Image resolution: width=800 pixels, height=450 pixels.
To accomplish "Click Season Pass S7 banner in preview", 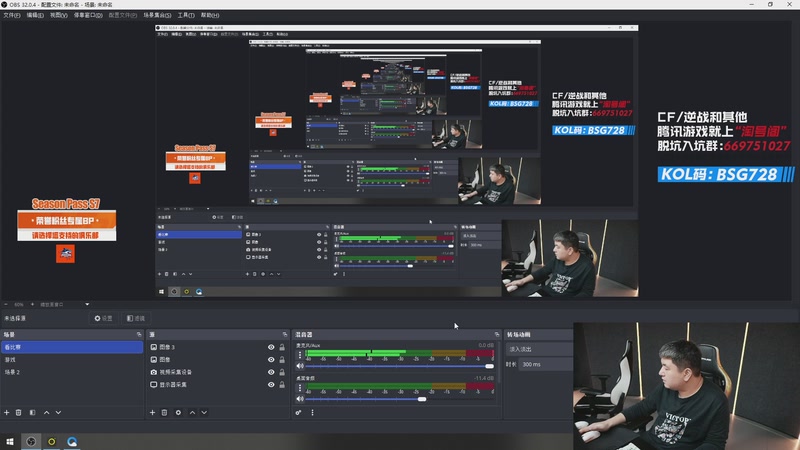I will click(x=66, y=220).
